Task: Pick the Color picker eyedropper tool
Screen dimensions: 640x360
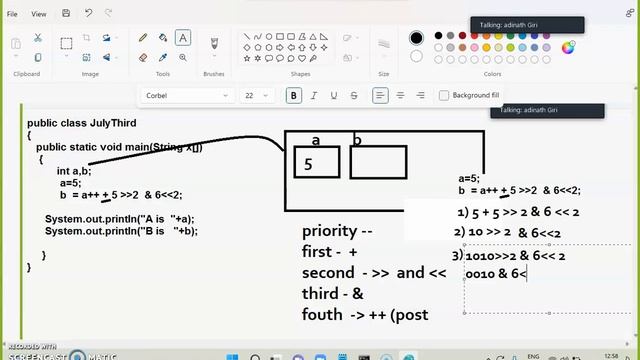Action: point(163,58)
